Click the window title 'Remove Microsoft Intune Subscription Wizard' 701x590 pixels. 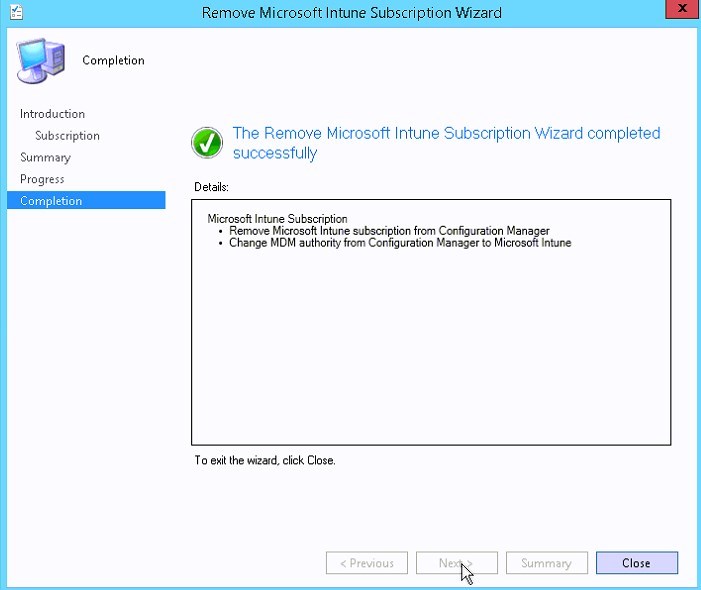[351, 13]
